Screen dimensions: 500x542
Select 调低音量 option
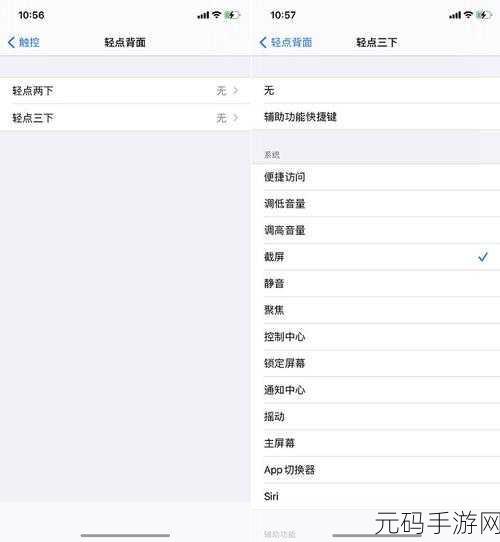[376, 204]
